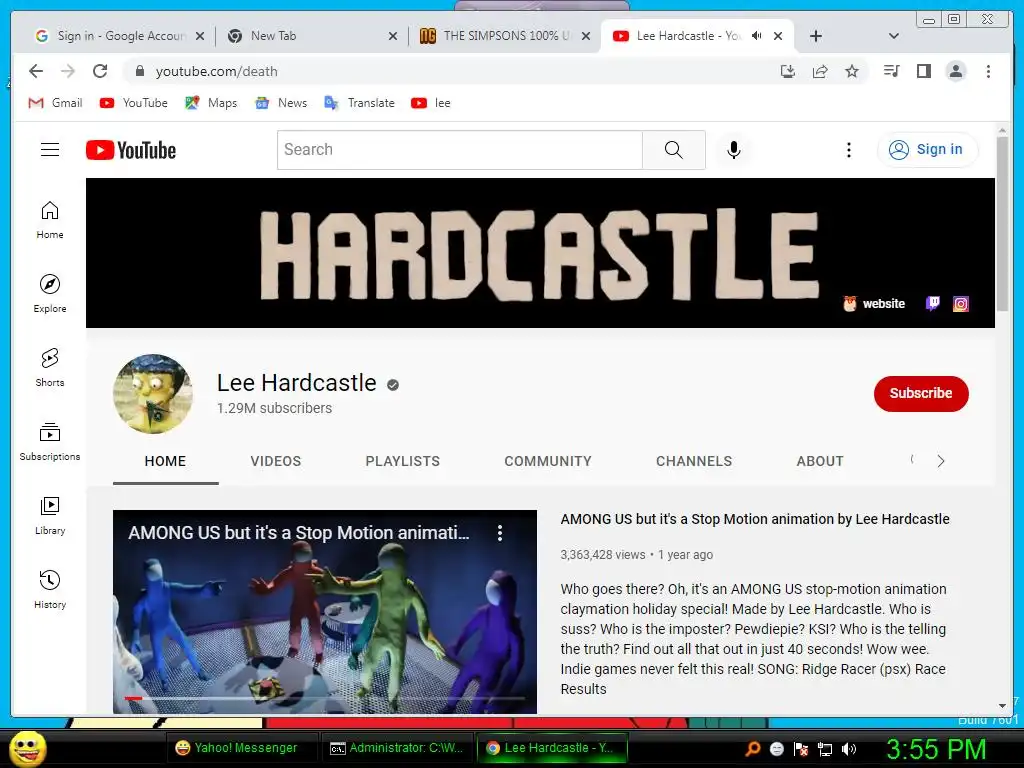Click the video progress bar
The width and height of the screenshot is (1024, 768).
point(325,698)
